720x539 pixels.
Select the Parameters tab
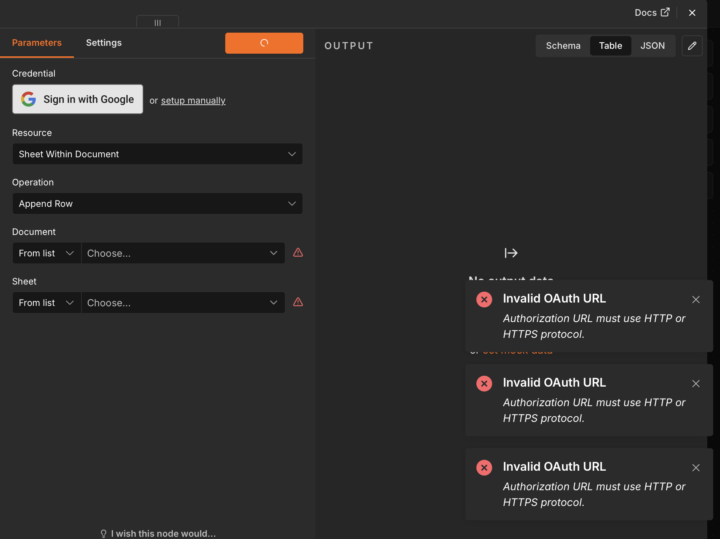click(37, 43)
